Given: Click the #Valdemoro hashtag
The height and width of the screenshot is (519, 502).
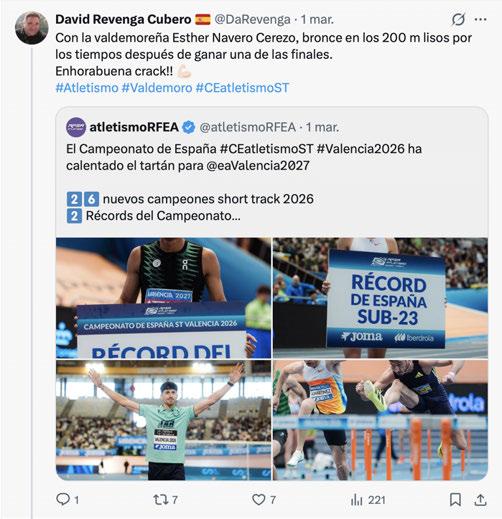Looking at the screenshot, I should [157, 88].
